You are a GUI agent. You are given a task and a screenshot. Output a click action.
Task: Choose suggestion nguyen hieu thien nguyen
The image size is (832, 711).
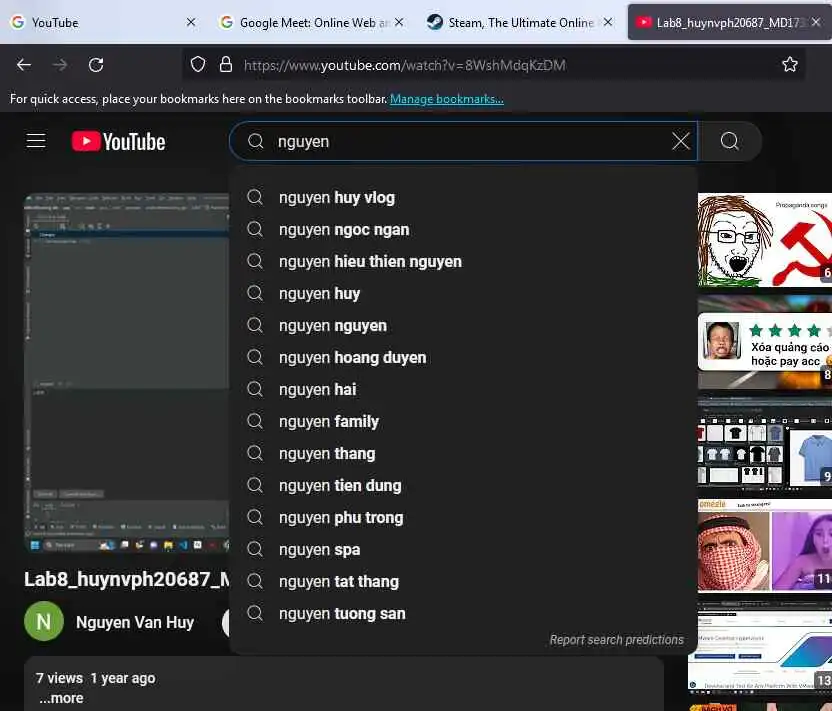tap(464, 262)
